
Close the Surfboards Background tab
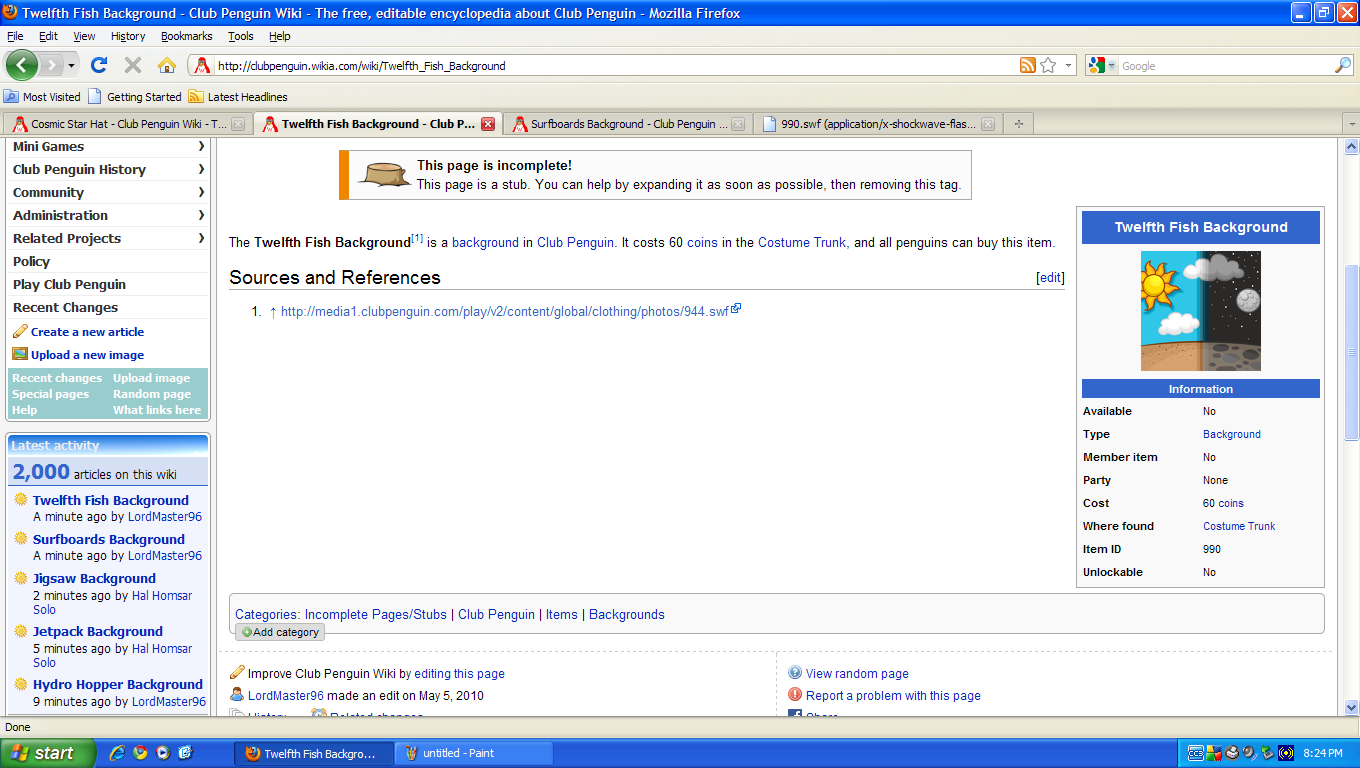coord(738,124)
